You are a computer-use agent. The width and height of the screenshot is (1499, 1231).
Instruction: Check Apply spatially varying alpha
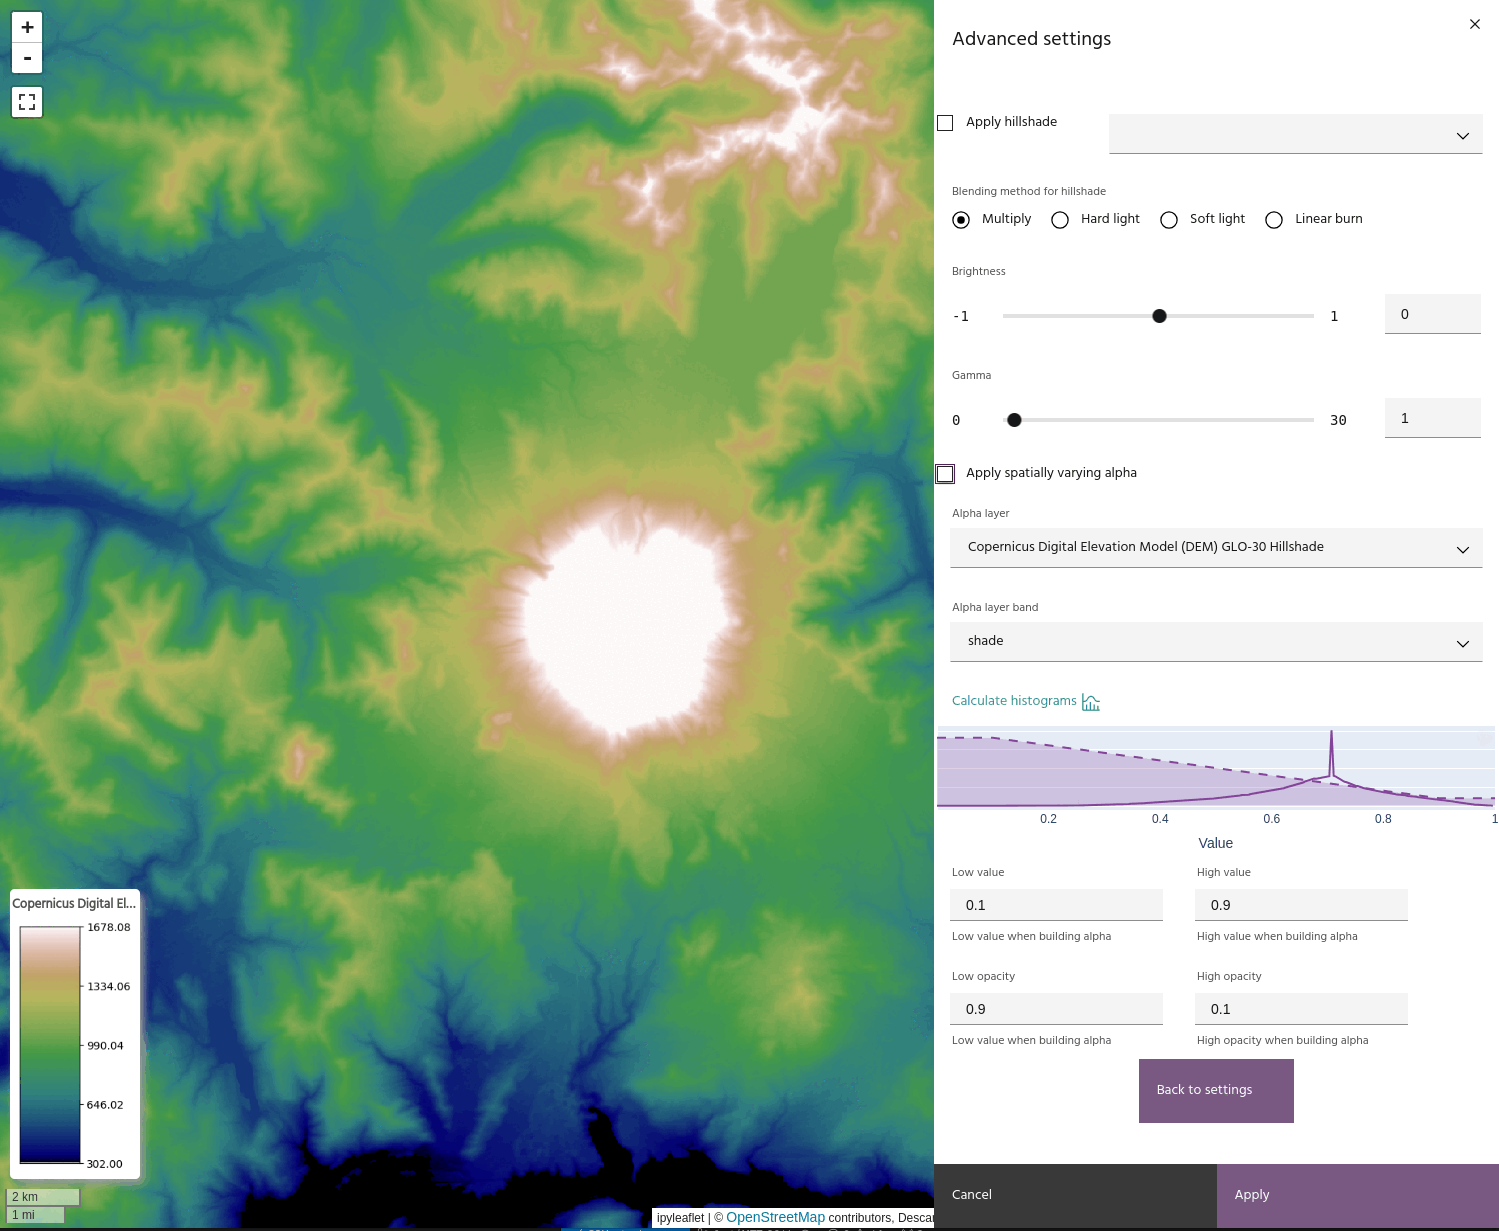coord(945,474)
